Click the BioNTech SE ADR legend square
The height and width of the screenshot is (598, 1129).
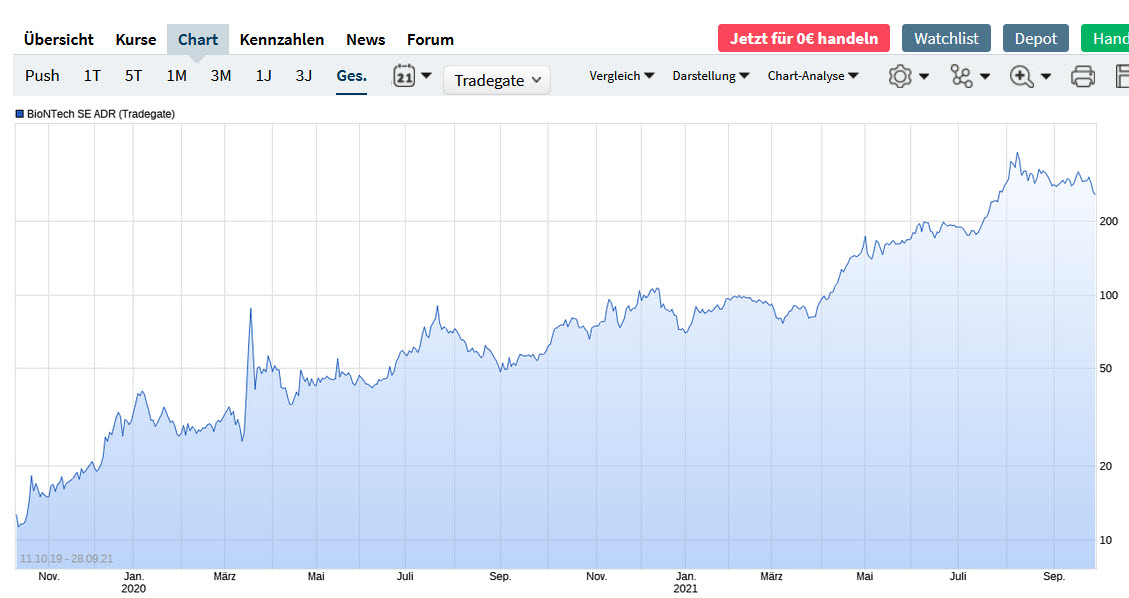click(17, 114)
